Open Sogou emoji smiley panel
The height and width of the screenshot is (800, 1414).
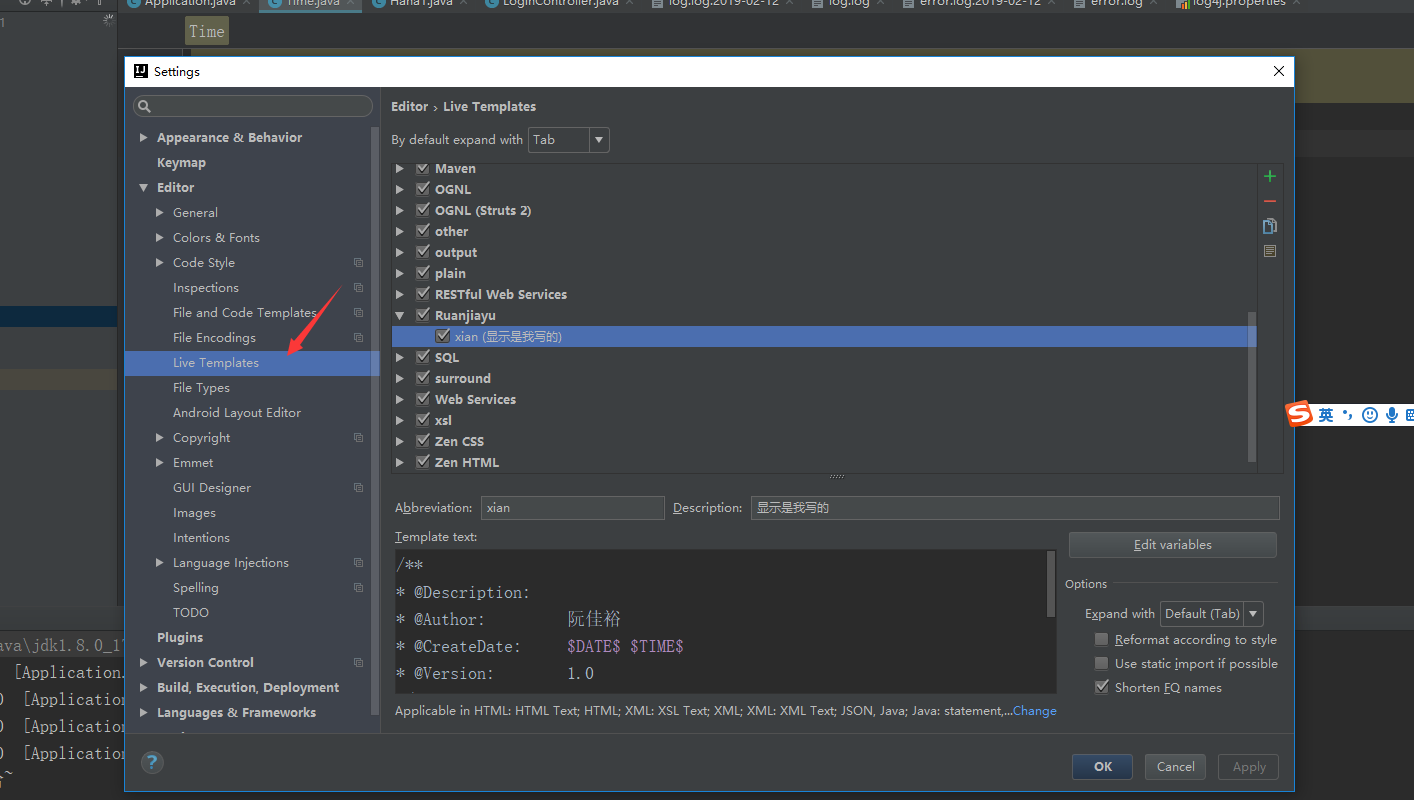point(1370,415)
